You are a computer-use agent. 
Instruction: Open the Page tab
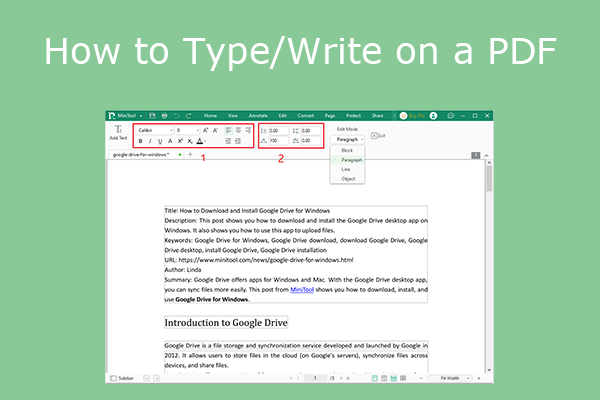(x=330, y=116)
